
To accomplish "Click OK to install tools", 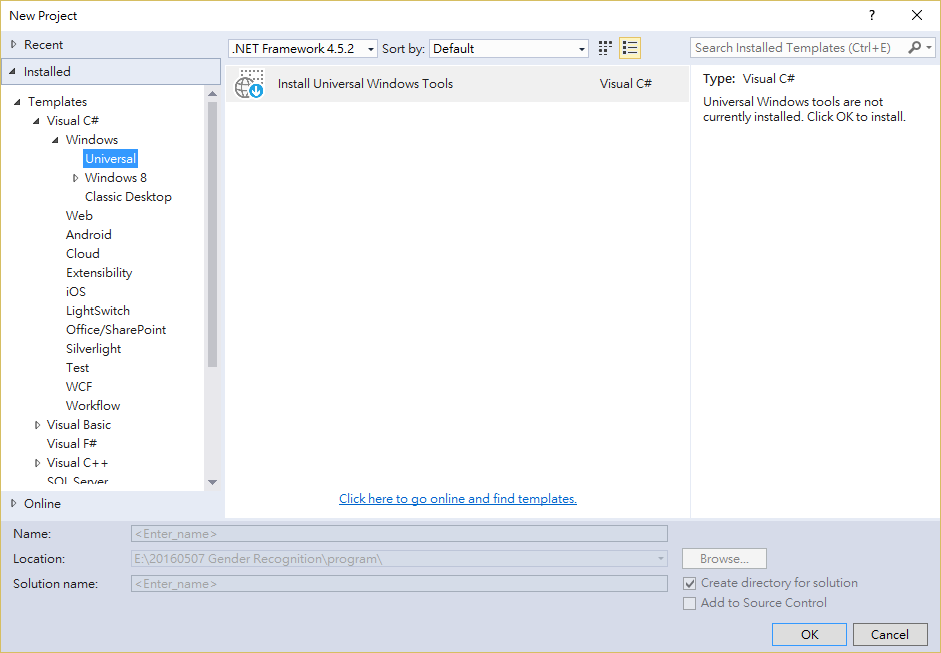I will [x=809, y=634].
